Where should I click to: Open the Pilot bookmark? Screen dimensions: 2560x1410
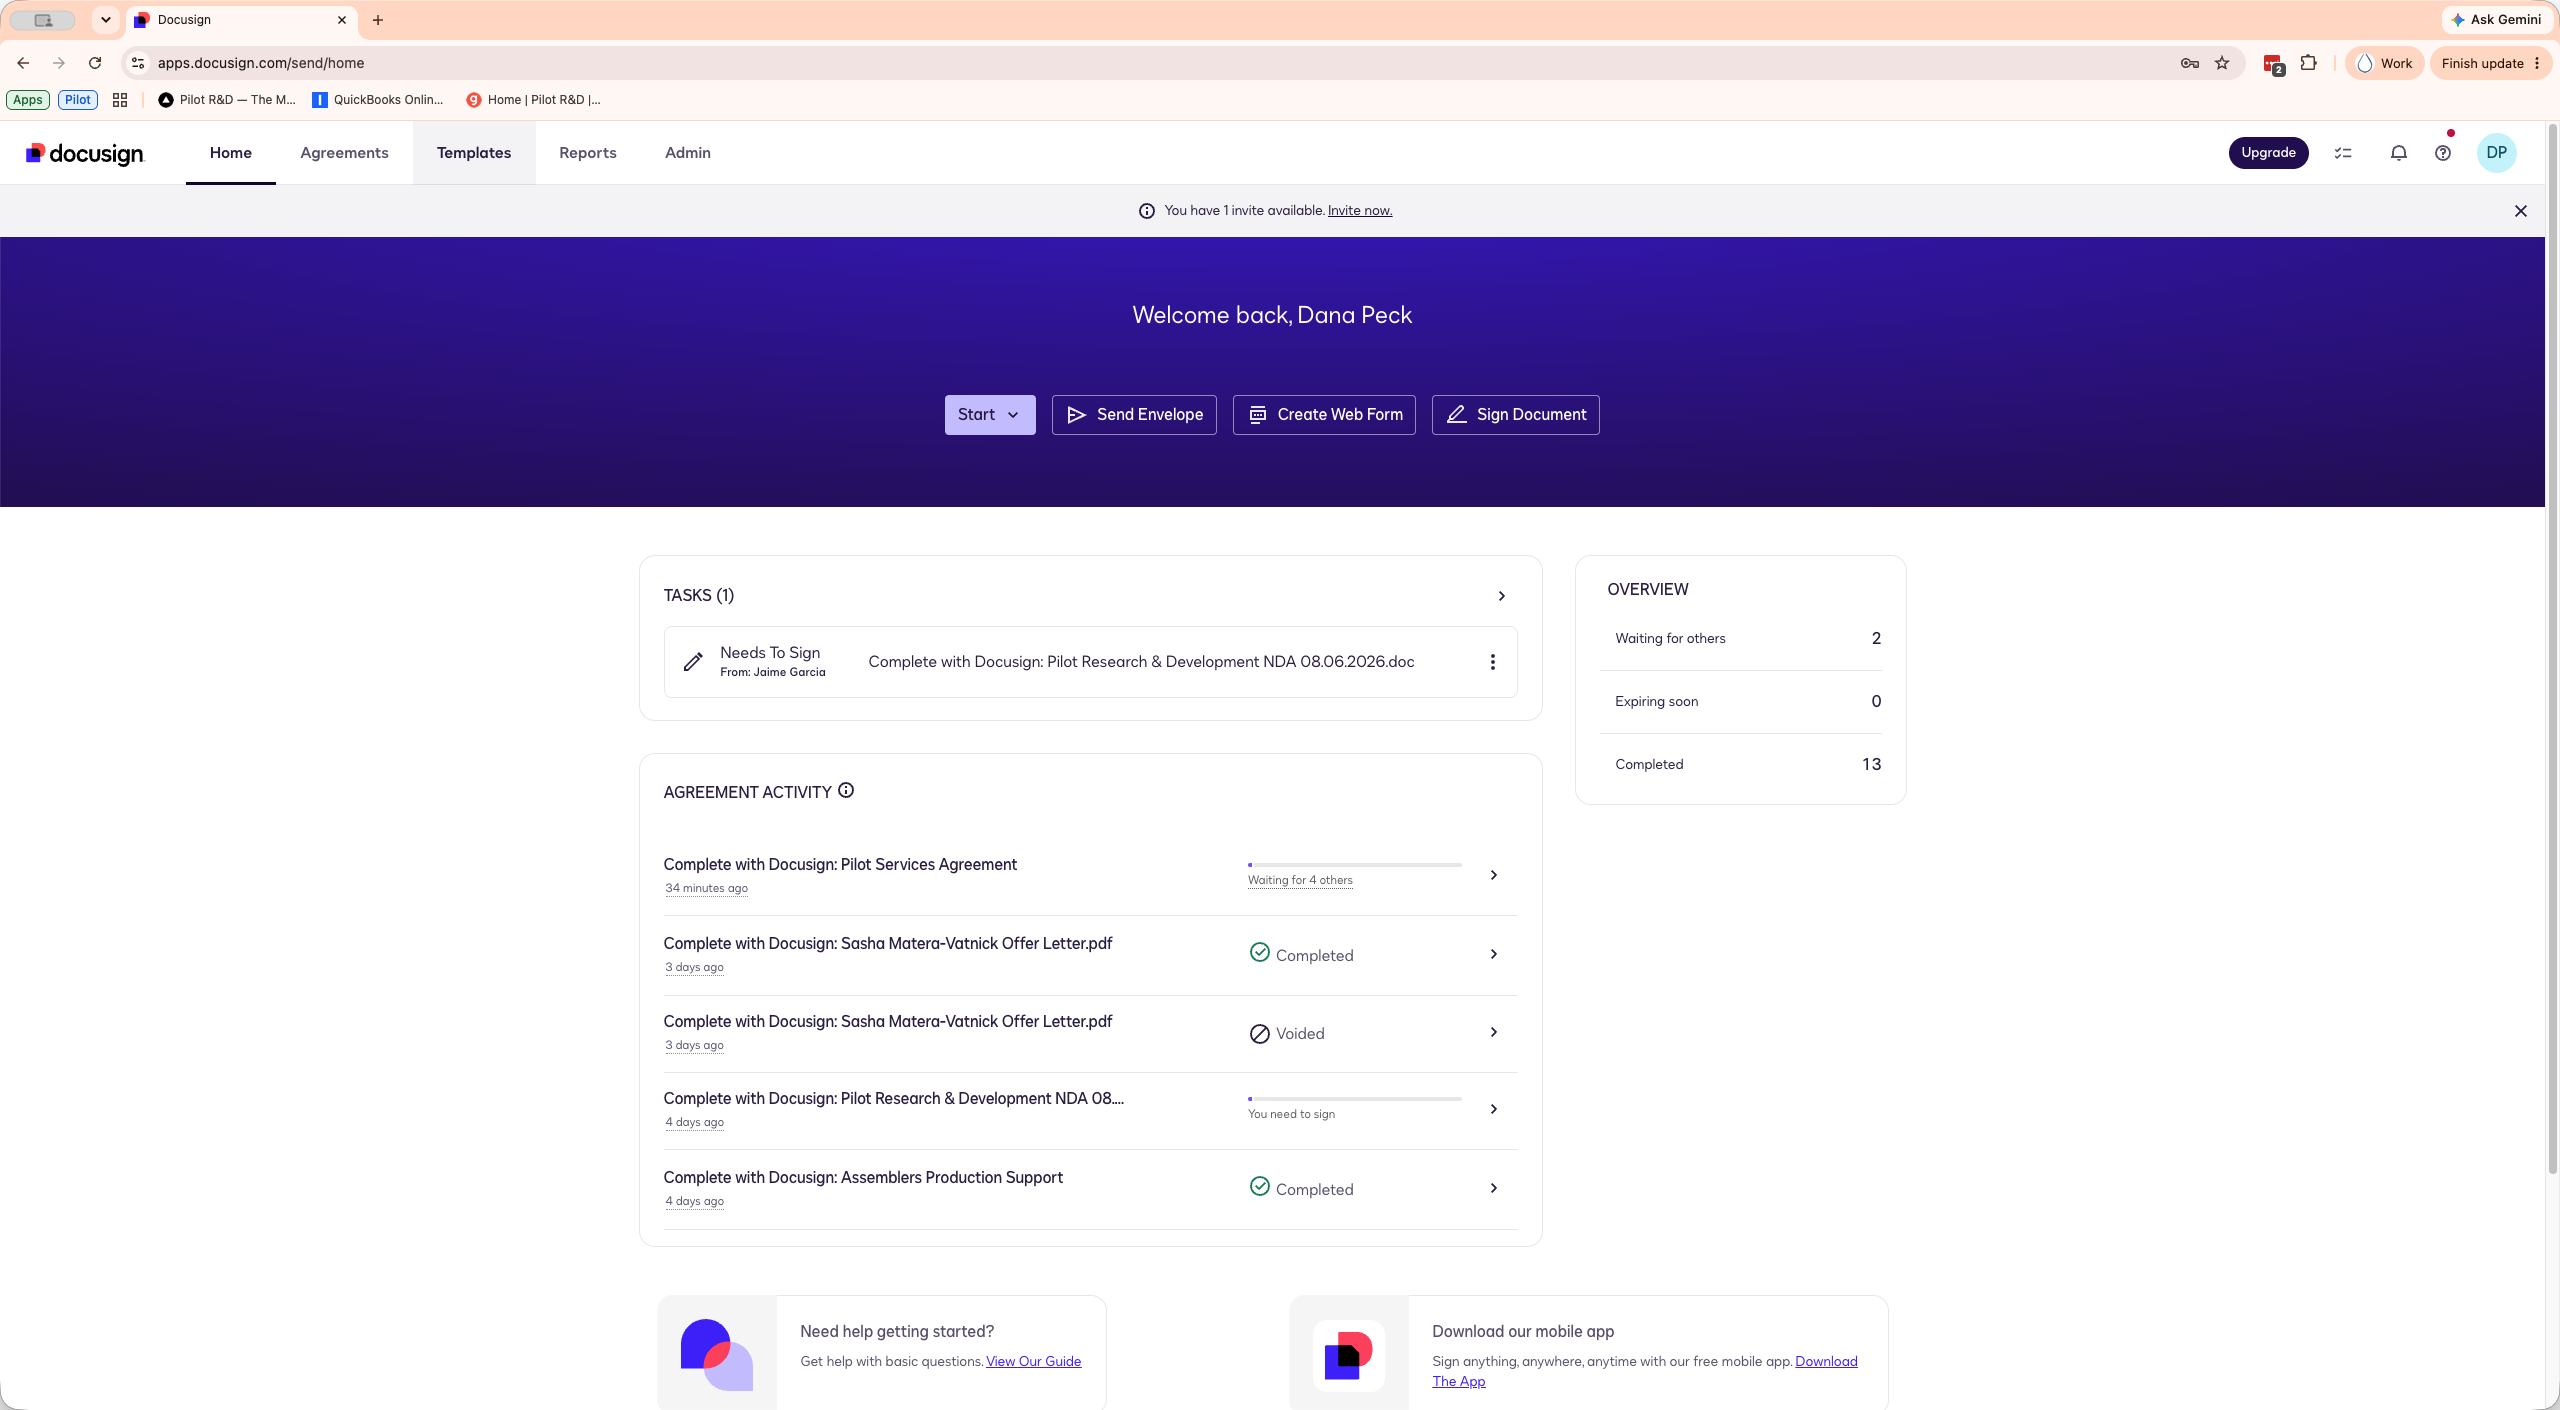pos(78,100)
